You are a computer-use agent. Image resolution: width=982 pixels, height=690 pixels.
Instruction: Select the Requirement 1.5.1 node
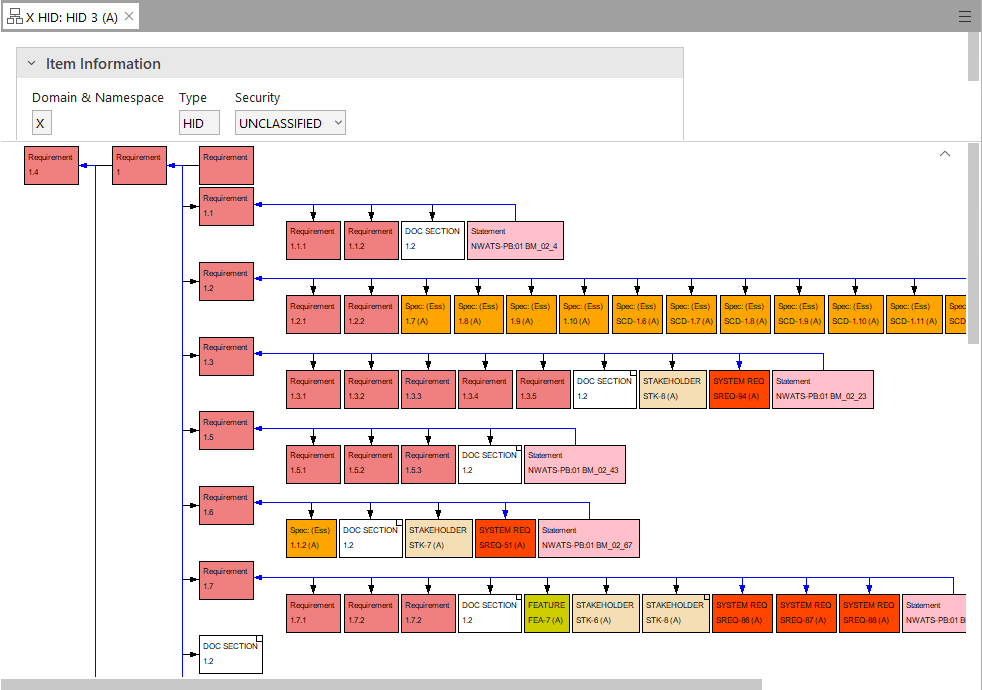(313, 464)
